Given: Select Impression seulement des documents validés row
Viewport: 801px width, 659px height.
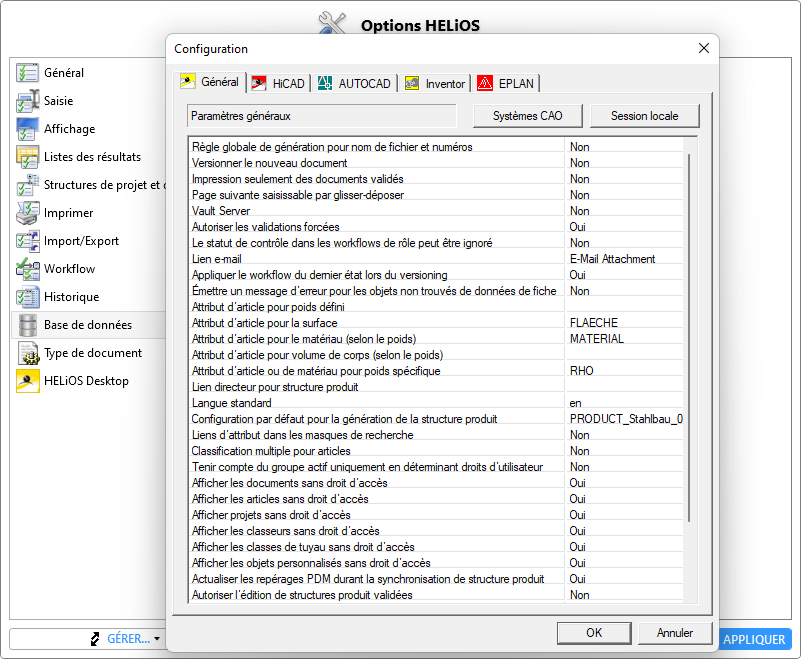Looking at the screenshot, I should (435, 179).
